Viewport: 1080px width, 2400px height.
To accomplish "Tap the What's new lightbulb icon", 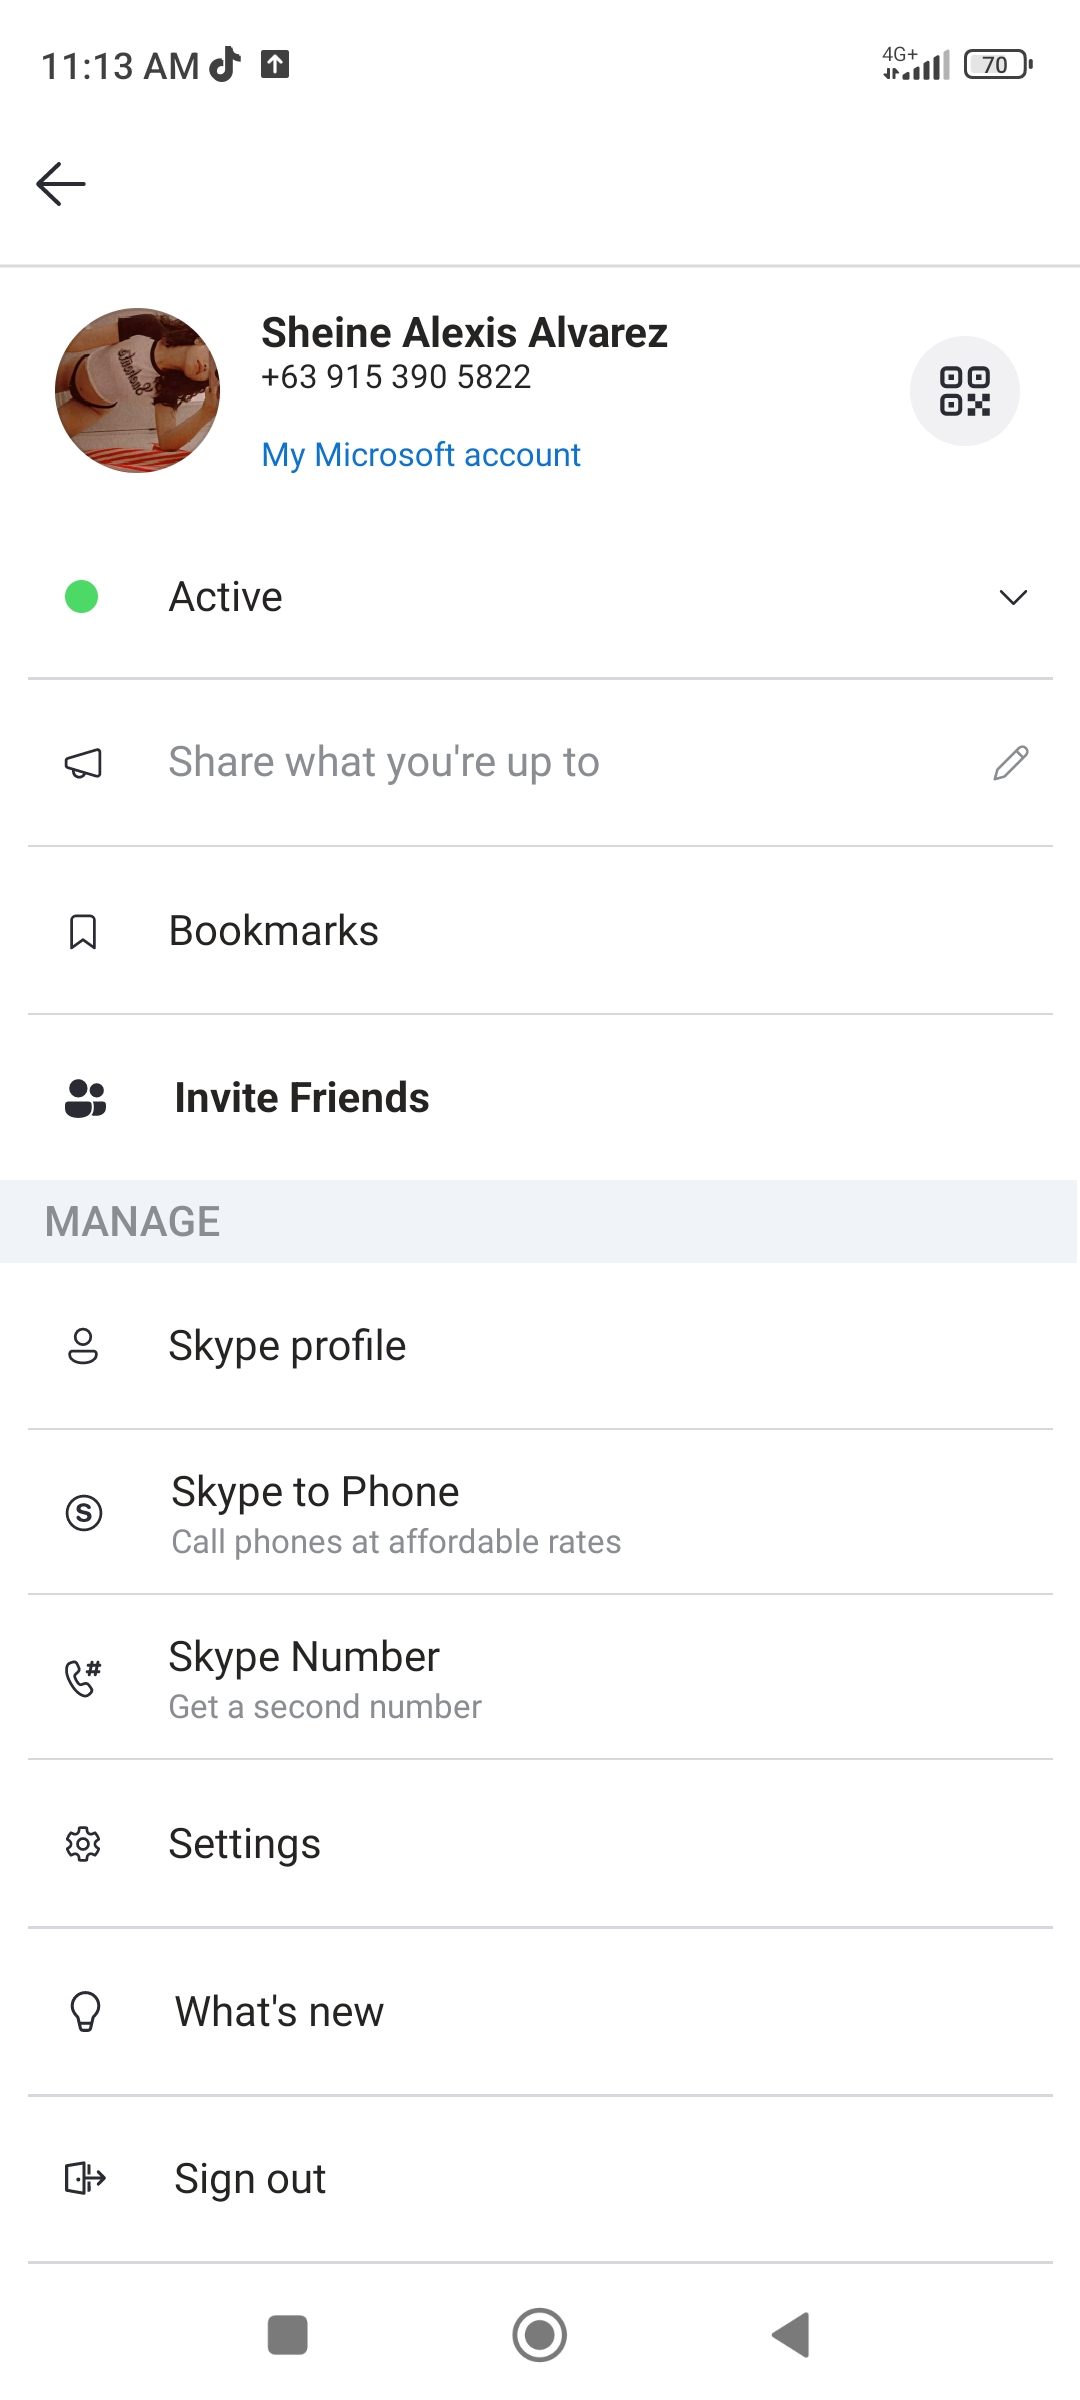I will (85, 2011).
